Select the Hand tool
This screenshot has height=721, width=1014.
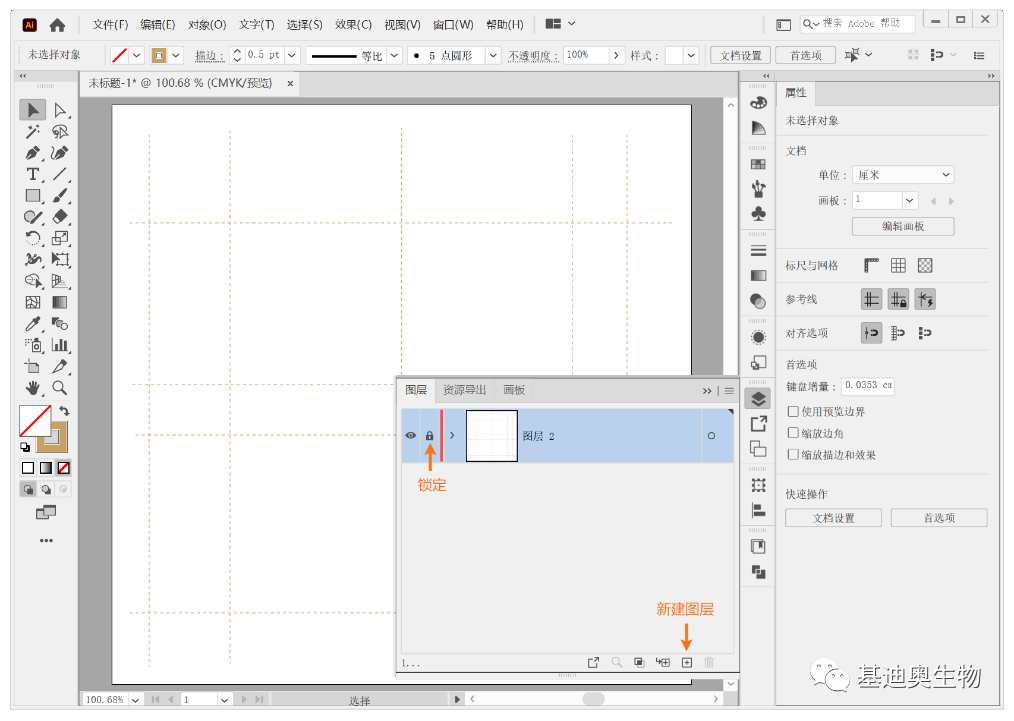32,388
